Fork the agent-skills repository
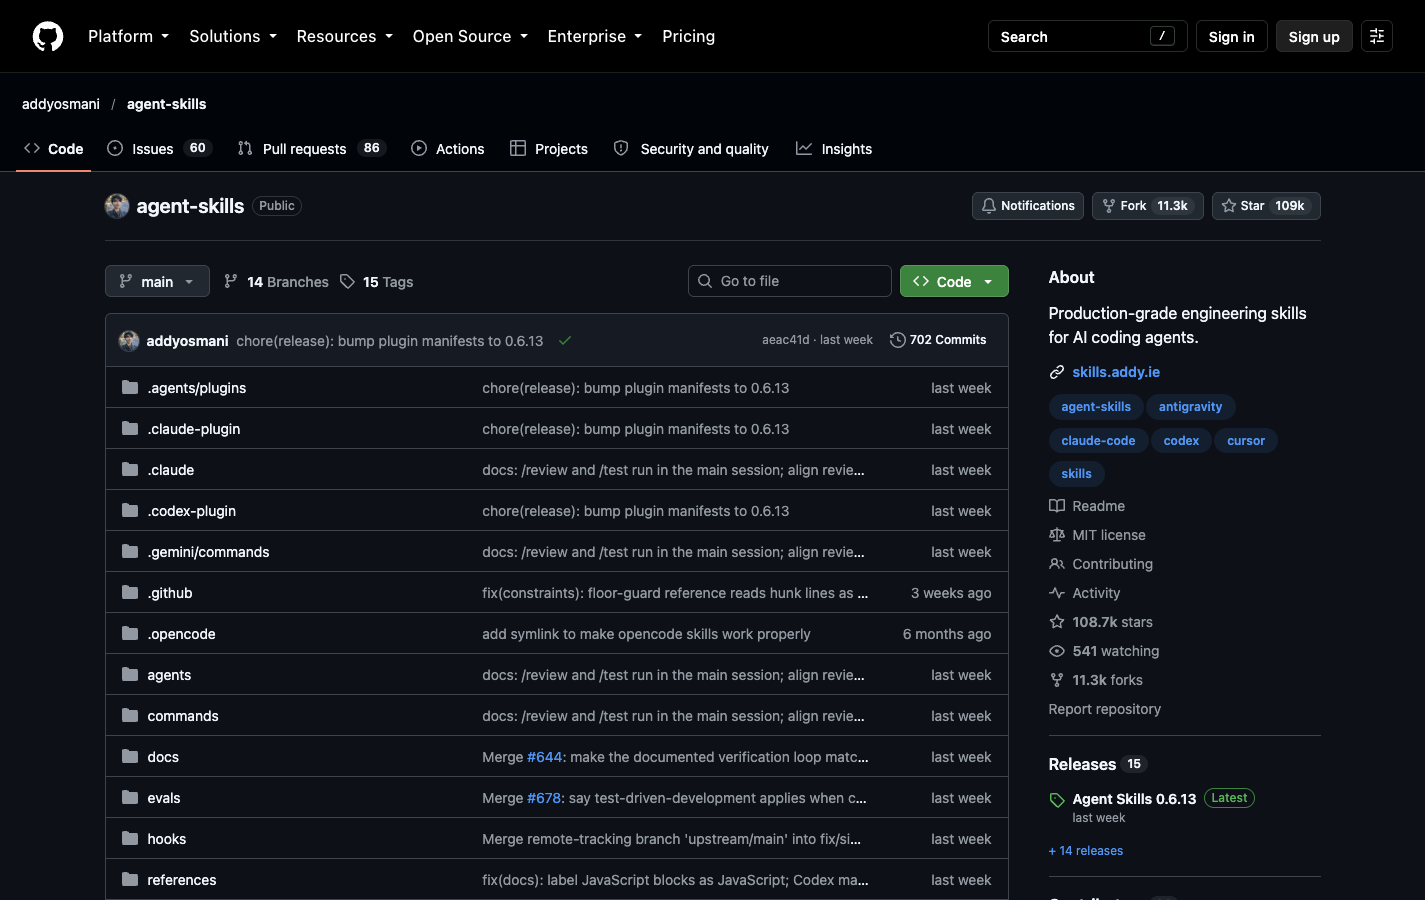This screenshot has width=1425, height=900. click(x=1148, y=206)
